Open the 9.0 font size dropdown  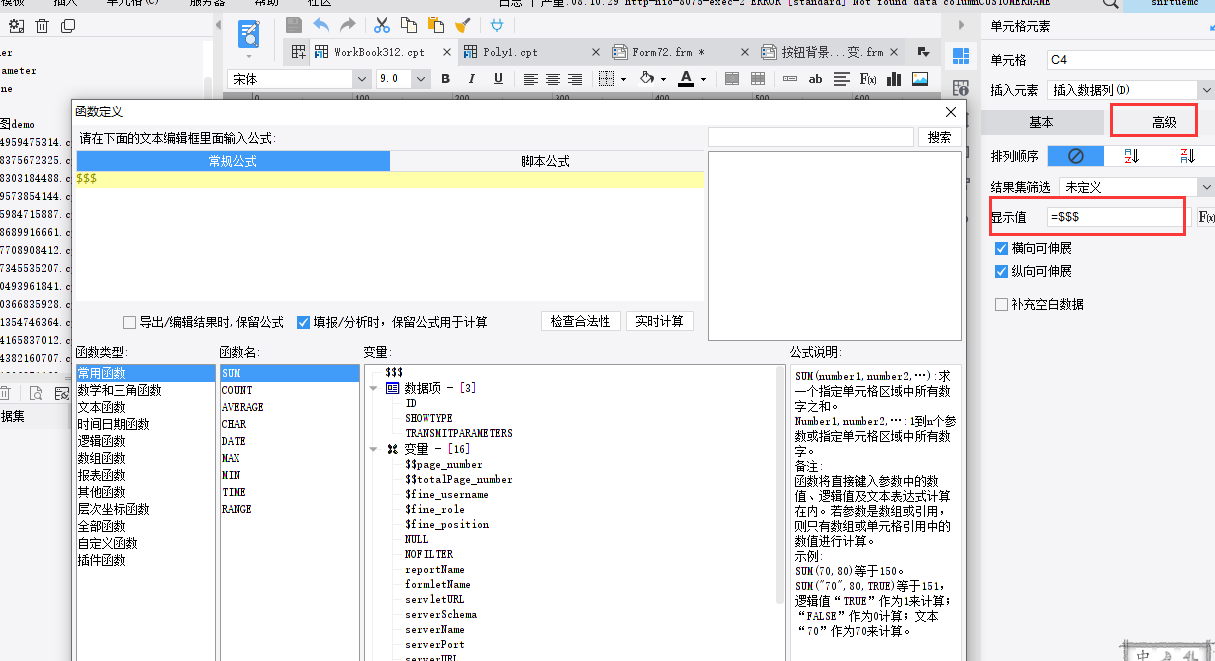(x=420, y=79)
